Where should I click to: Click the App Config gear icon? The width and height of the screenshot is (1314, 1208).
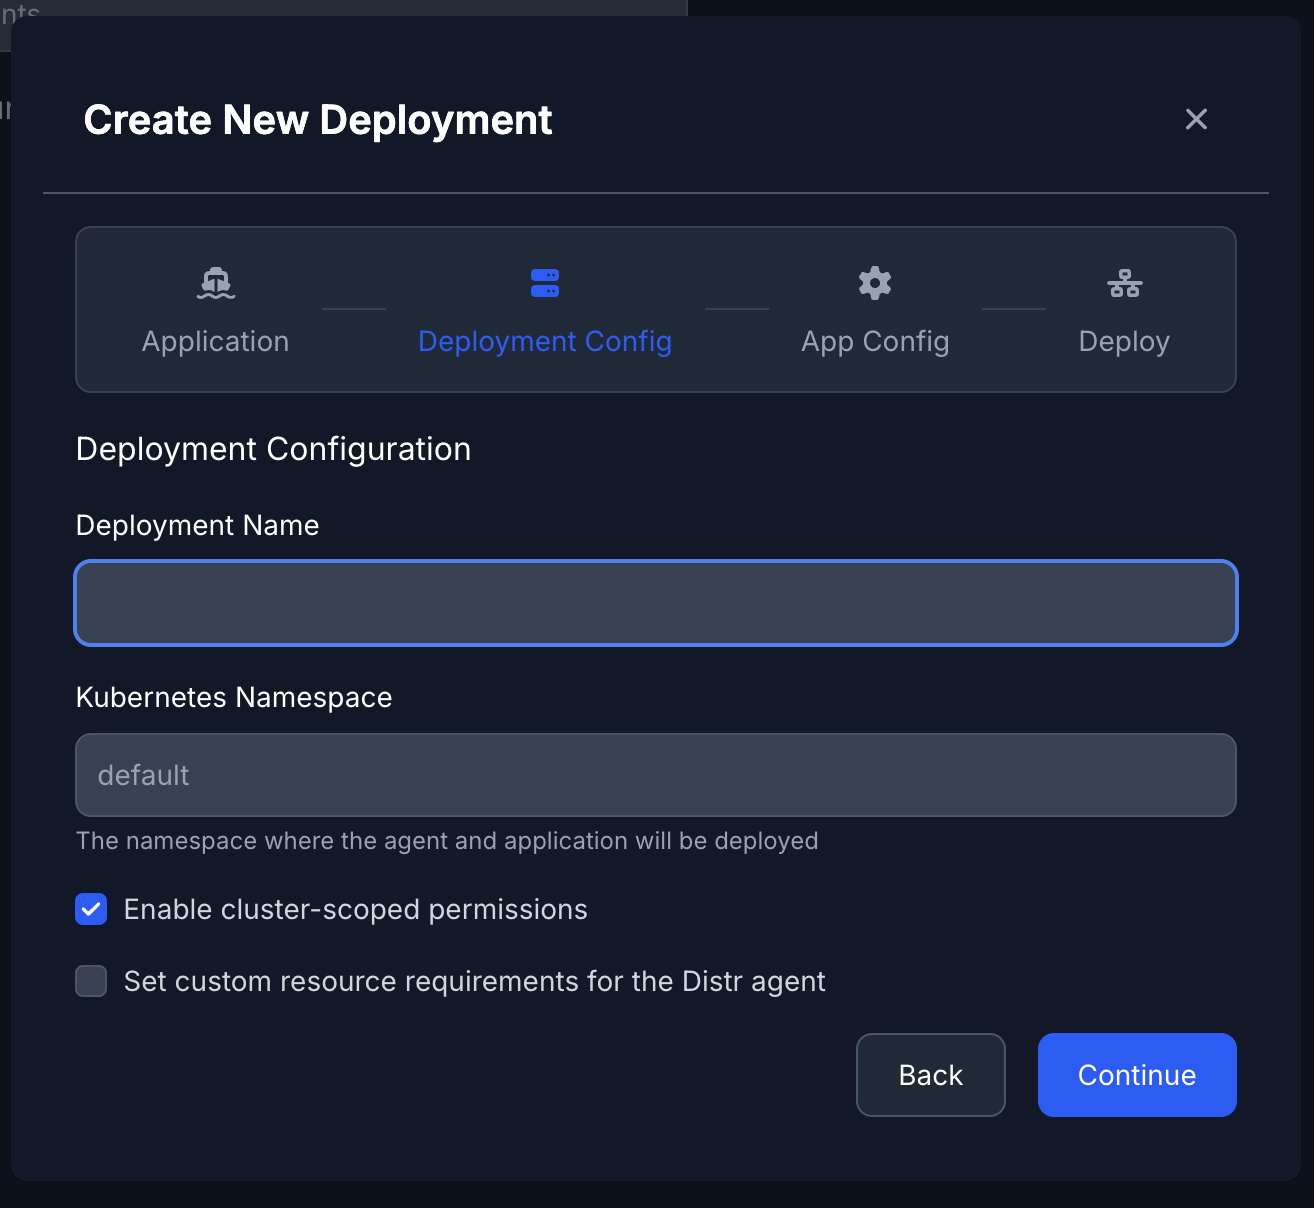click(875, 283)
